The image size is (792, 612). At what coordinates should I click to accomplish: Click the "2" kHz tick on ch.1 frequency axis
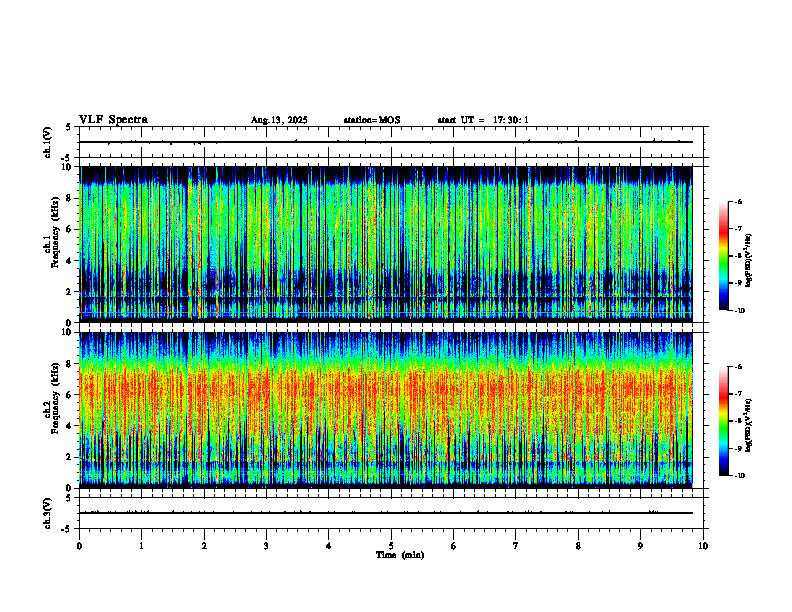click(70, 292)
